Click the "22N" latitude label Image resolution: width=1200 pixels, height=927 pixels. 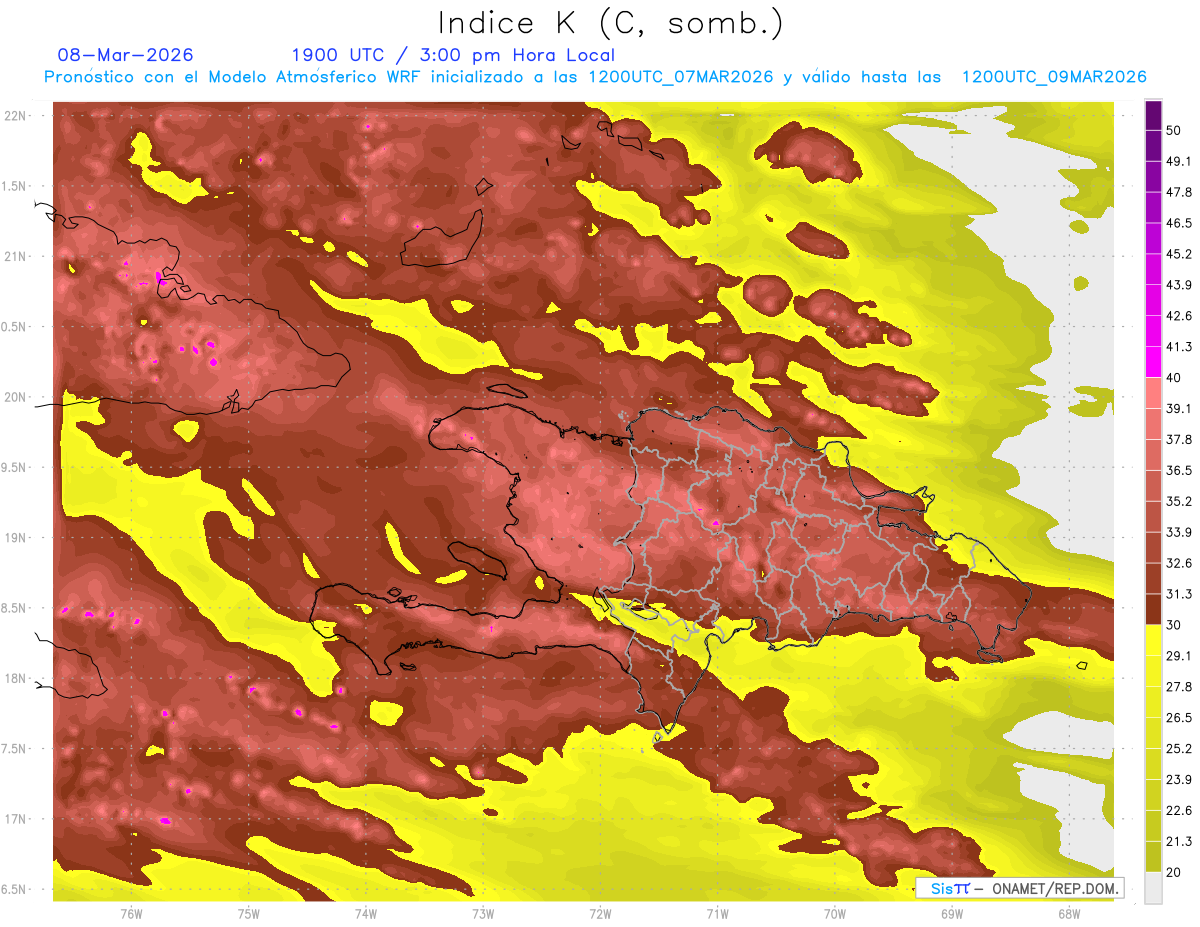click(x=17, y=116)
